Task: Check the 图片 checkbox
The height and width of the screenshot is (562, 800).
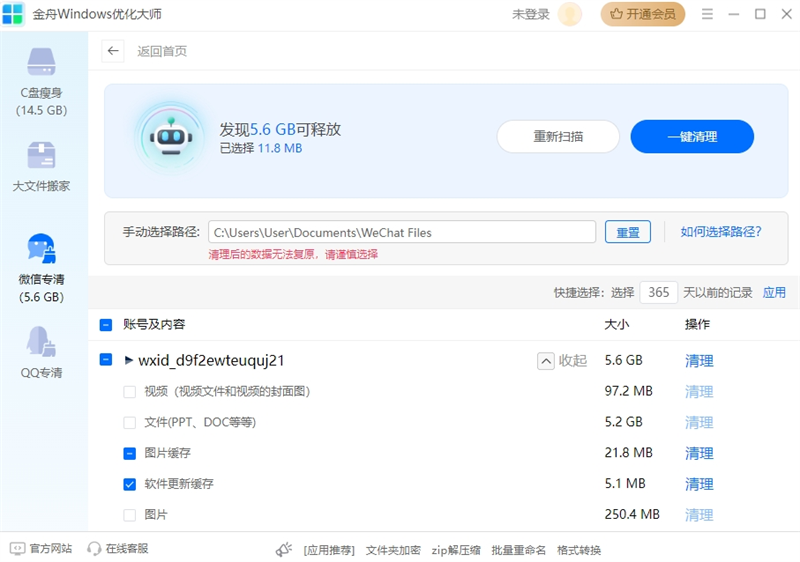Action: (130, 515)
